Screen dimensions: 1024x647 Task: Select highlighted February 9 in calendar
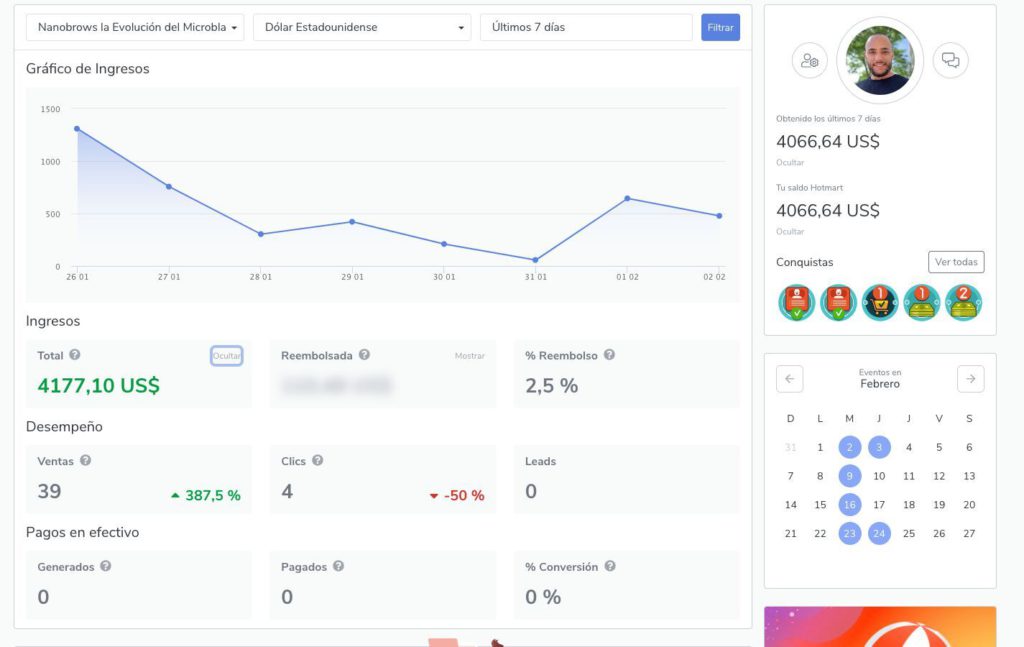click(850, 476)
